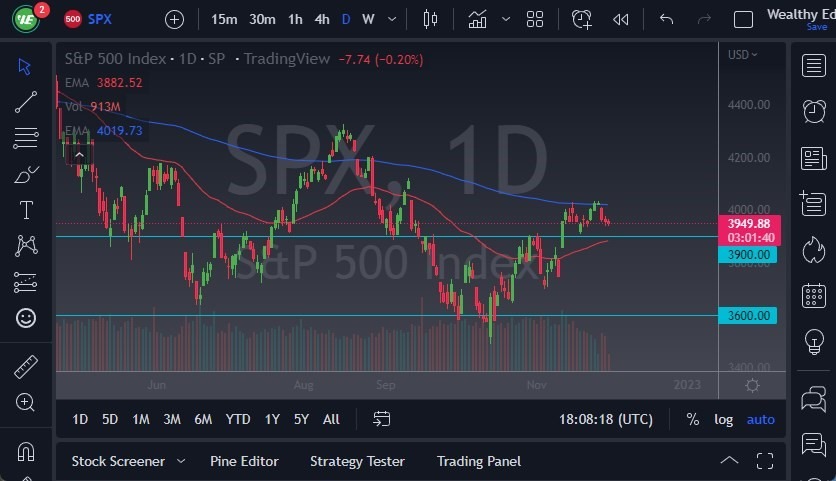Toggle magnet mode for drawings
Screen dimensions: 836x481
[x=26, y=452]
